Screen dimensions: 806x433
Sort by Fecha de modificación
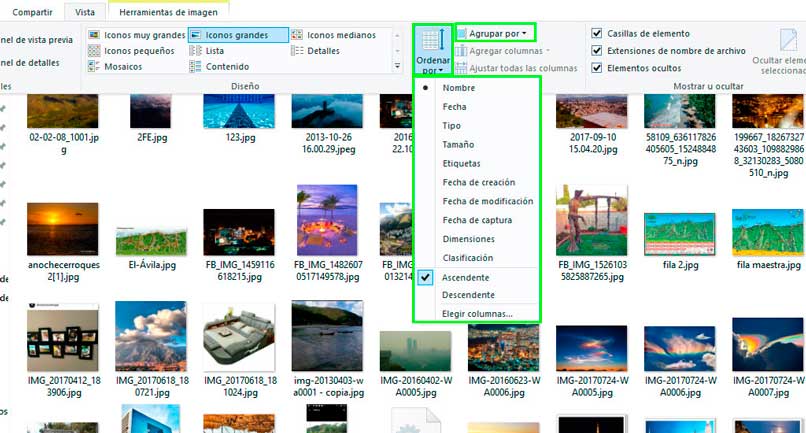click(x=488, y=201)
